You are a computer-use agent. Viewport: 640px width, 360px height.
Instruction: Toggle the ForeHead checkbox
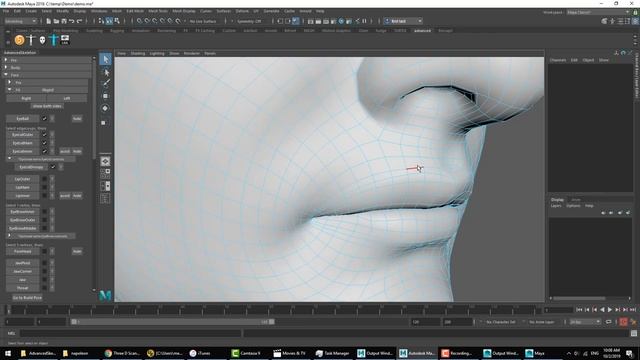(x=44, y=251)
